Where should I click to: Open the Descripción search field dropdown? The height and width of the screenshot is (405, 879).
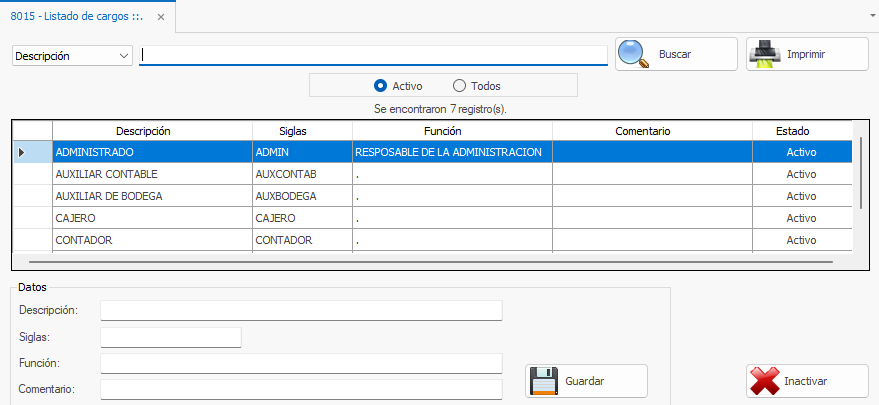pos(124,56)
